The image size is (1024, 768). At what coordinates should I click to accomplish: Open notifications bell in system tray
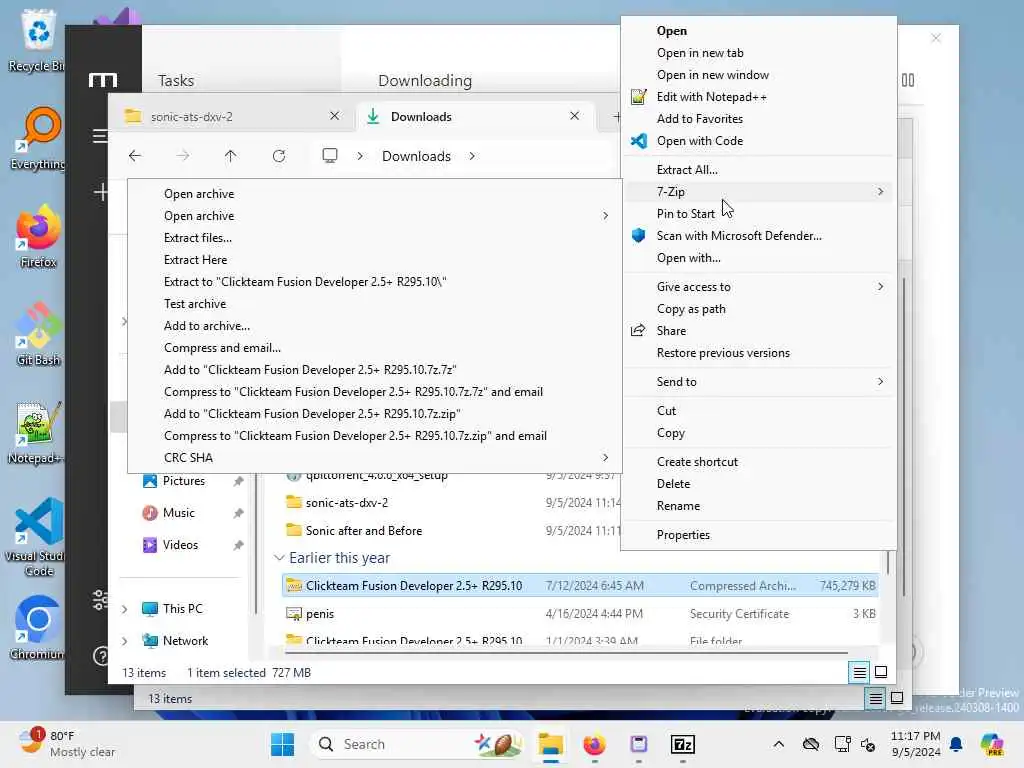(x=956, y=744)
